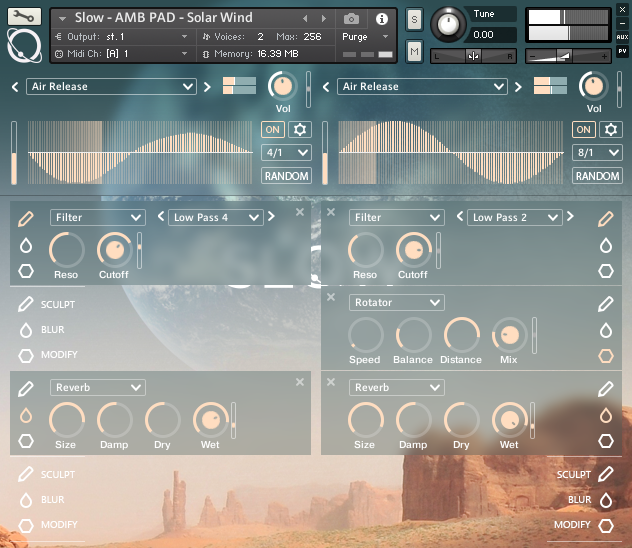
Task: Open right LFO rate 8/1 dropdown
Action: click(597, 153)
